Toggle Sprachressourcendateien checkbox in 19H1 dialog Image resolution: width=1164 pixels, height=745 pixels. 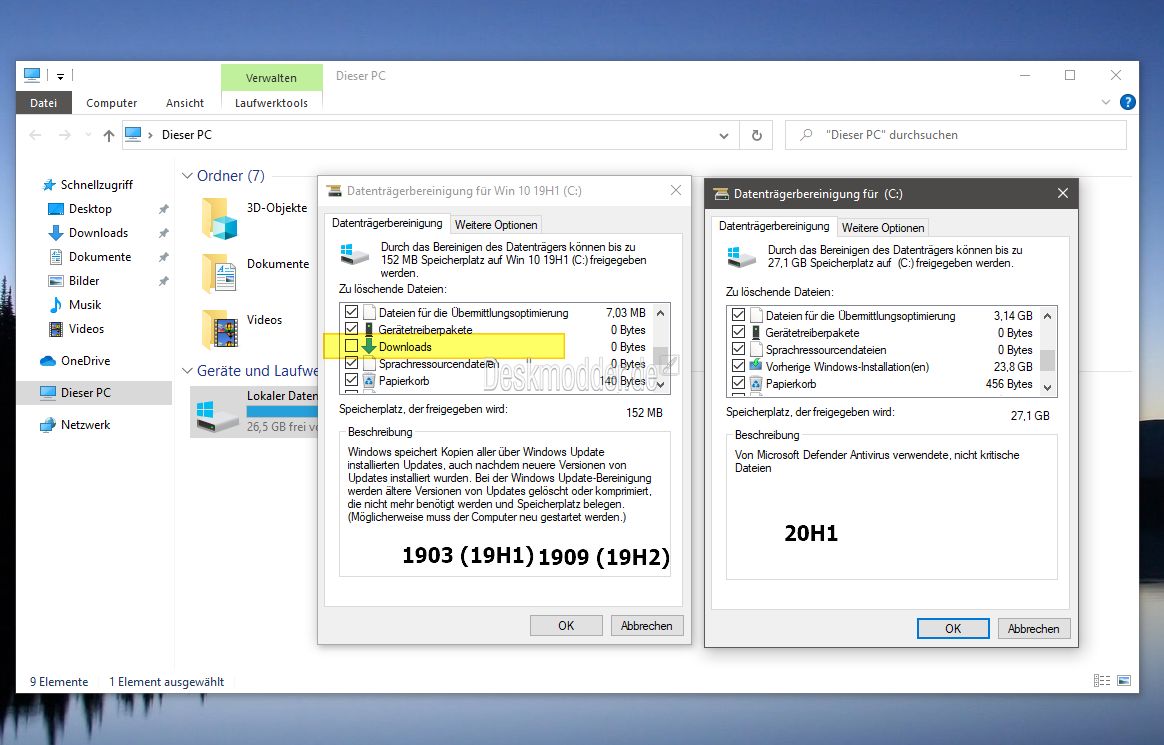tap(351, 364)
